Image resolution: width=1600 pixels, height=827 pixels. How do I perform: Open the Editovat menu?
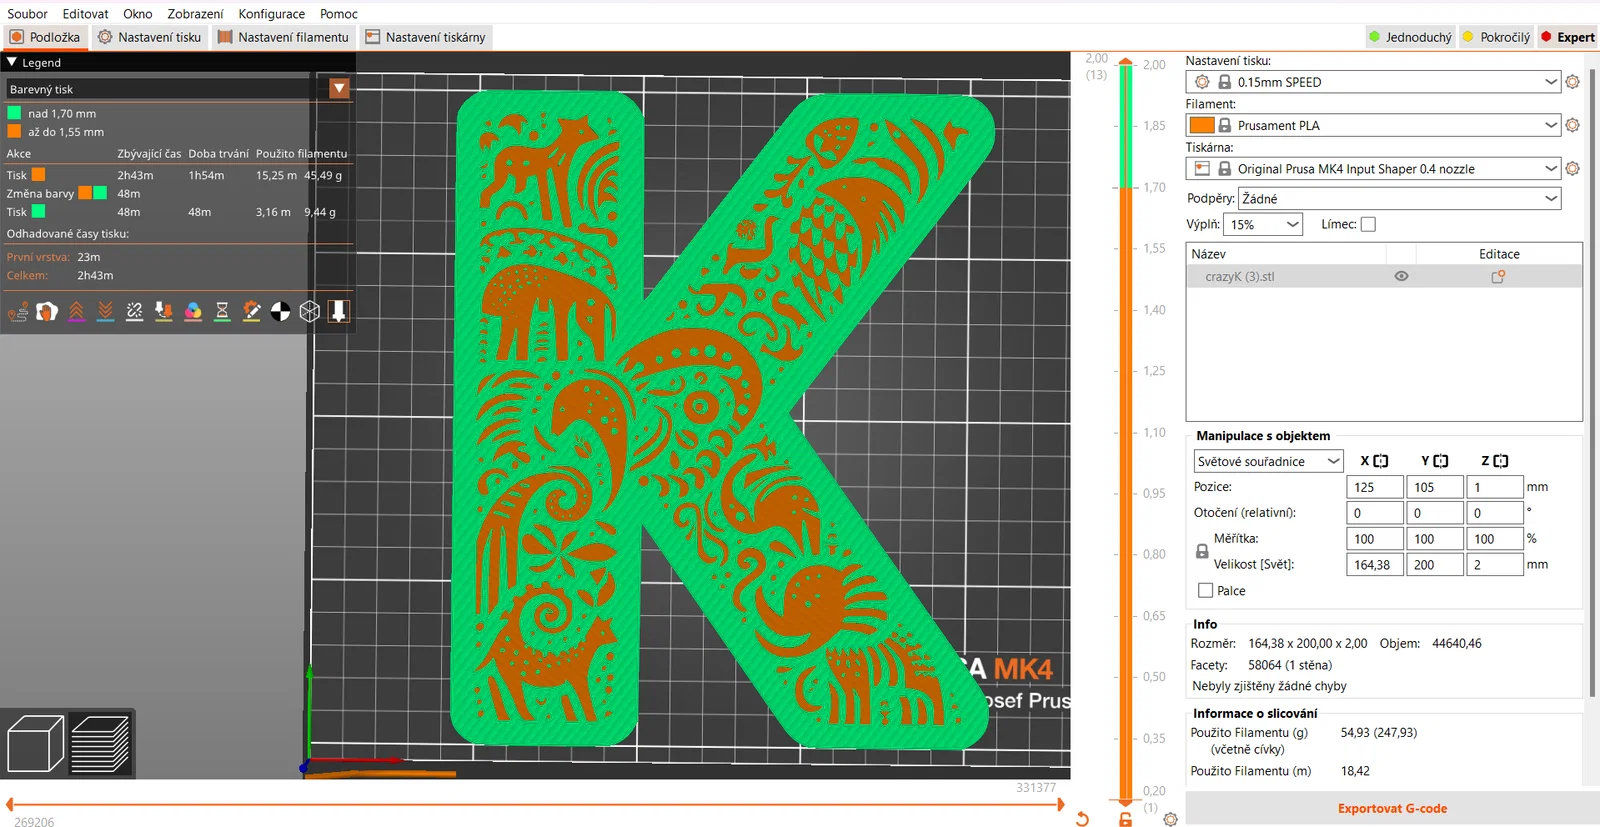point(85,13)
